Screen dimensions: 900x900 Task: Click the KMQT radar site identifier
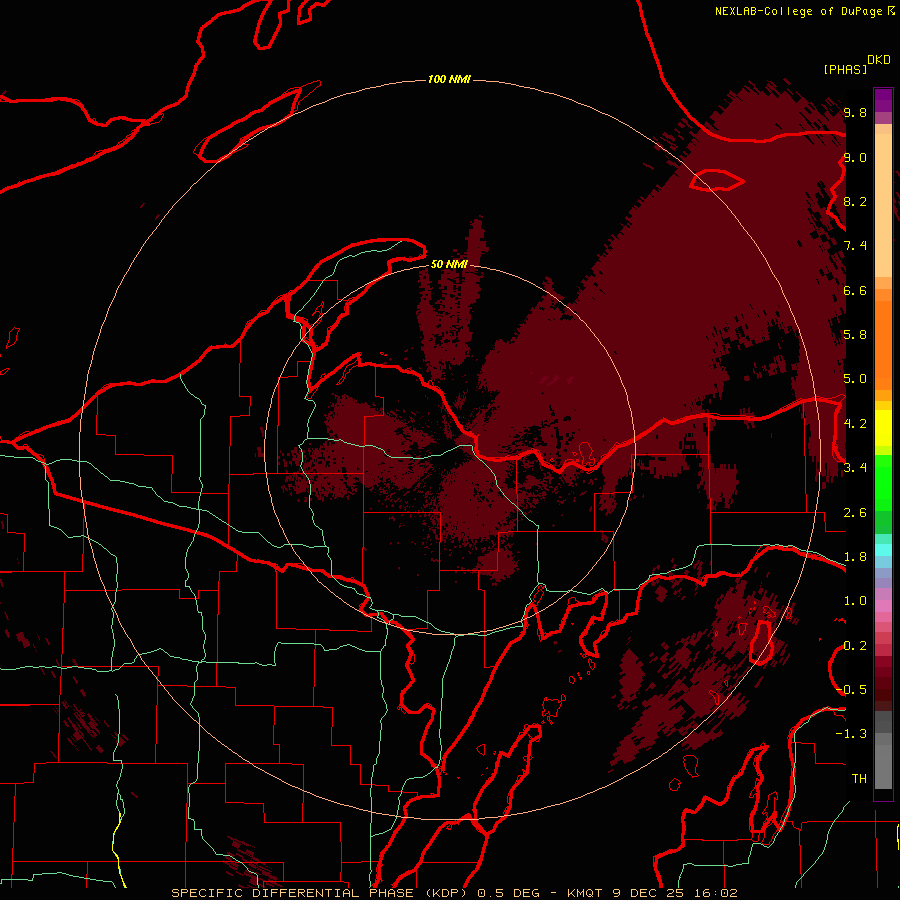(x=585, y=893)
